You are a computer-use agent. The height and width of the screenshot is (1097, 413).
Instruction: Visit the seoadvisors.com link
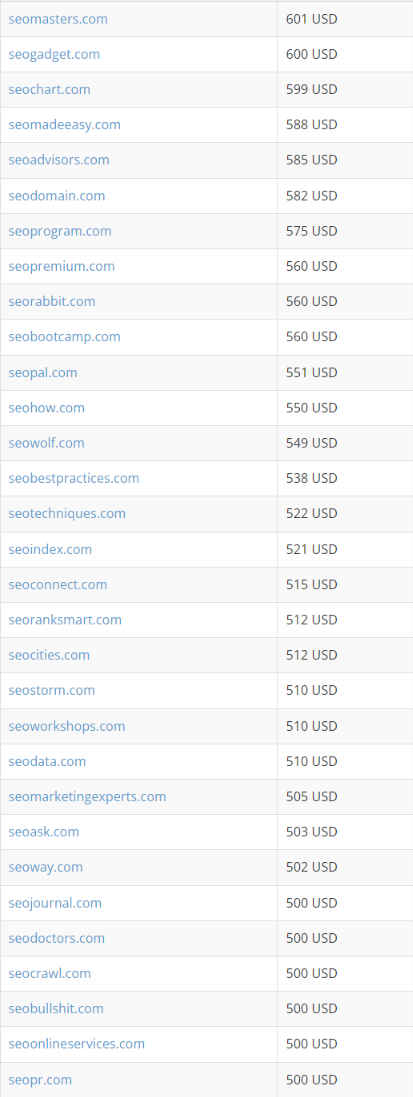click(59, 160)
